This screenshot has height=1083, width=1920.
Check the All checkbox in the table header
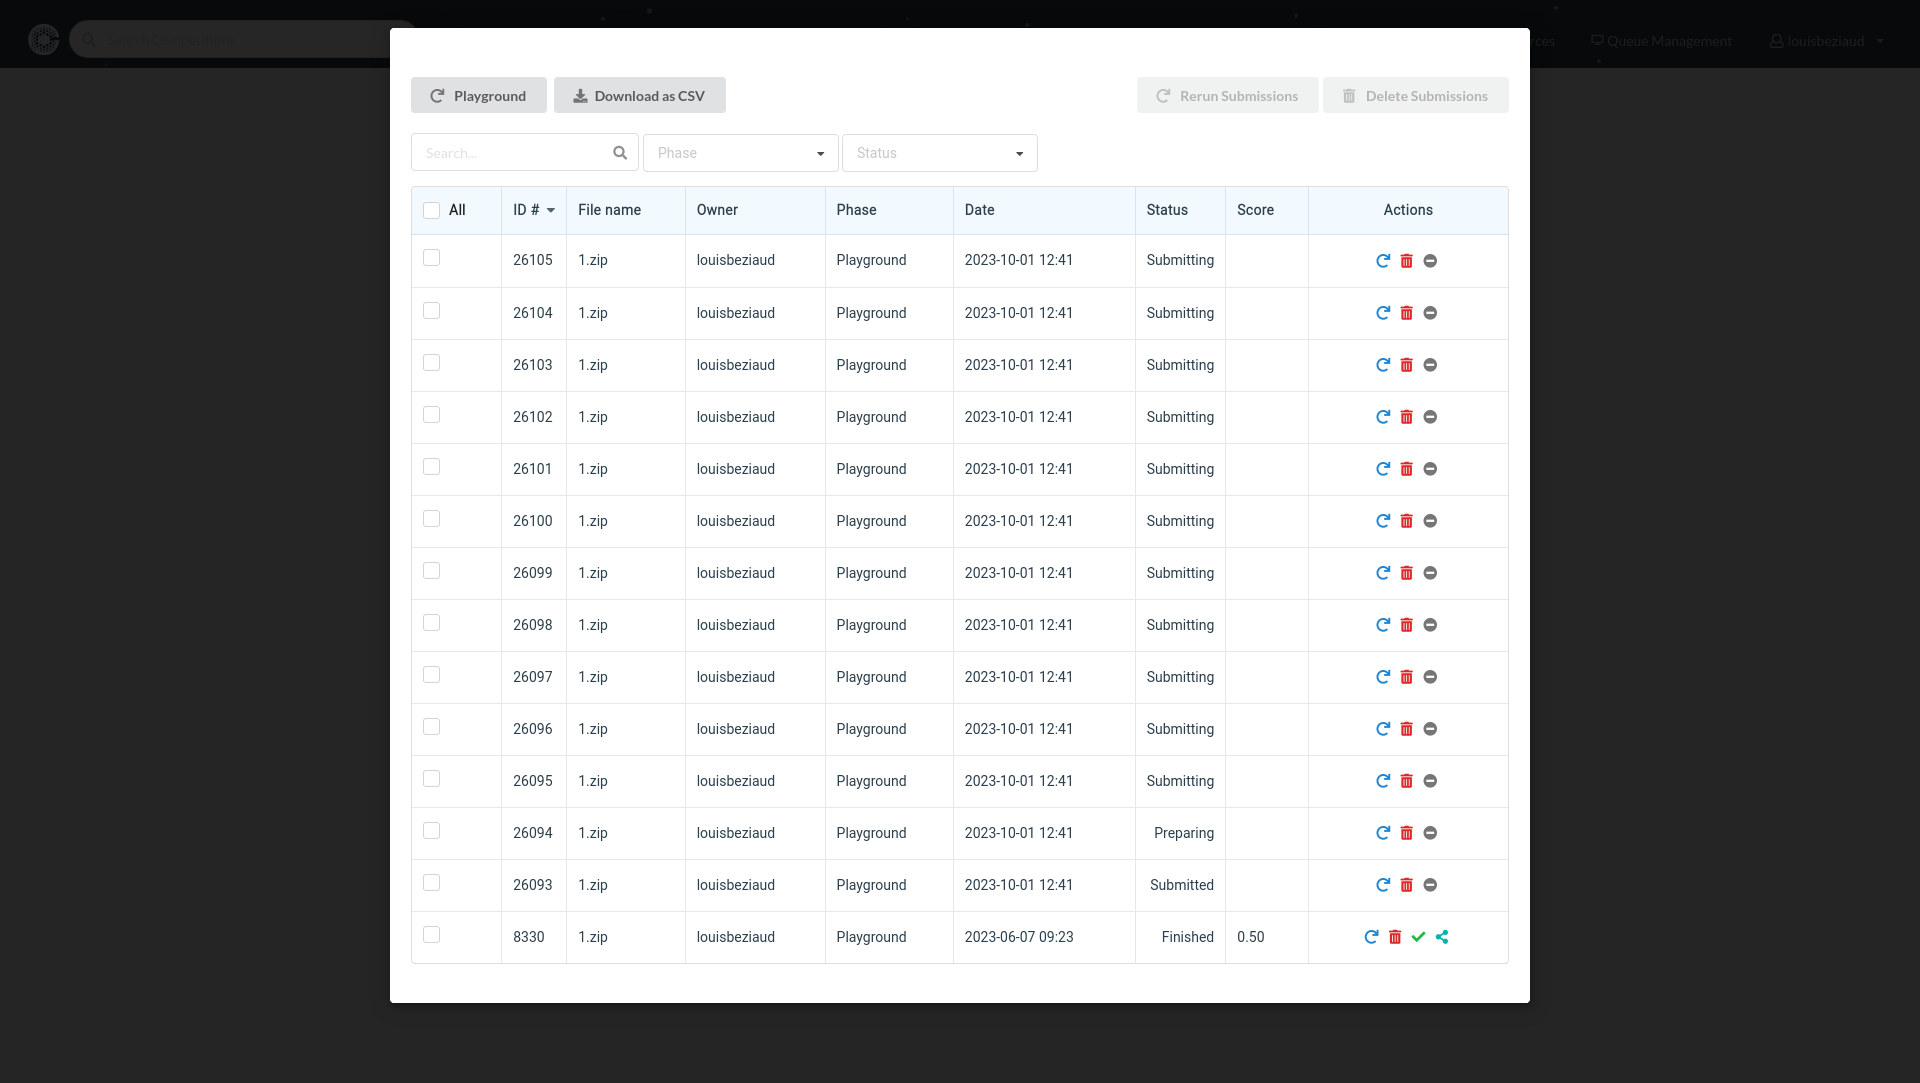[x=432, y=210]
